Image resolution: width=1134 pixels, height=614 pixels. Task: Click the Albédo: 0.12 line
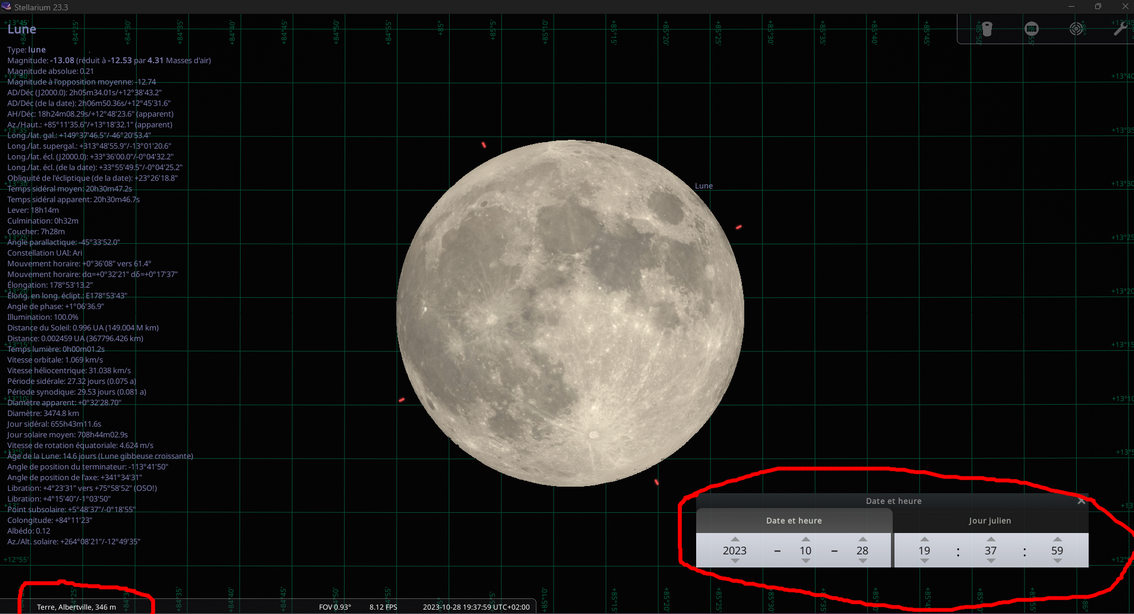click(29, 531)
